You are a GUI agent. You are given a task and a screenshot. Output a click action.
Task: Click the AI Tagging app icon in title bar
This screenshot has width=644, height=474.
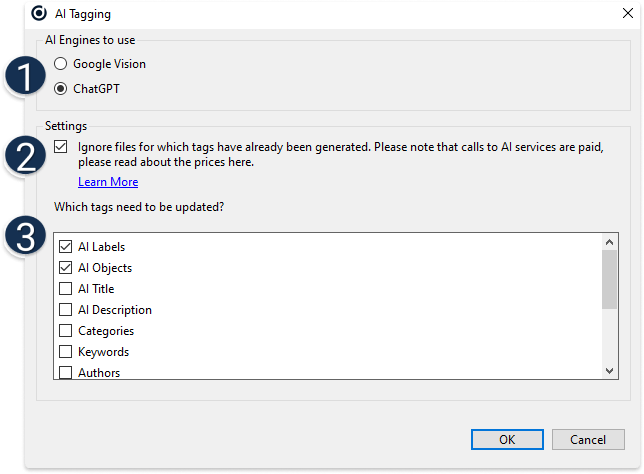click(x=39, y=14)
